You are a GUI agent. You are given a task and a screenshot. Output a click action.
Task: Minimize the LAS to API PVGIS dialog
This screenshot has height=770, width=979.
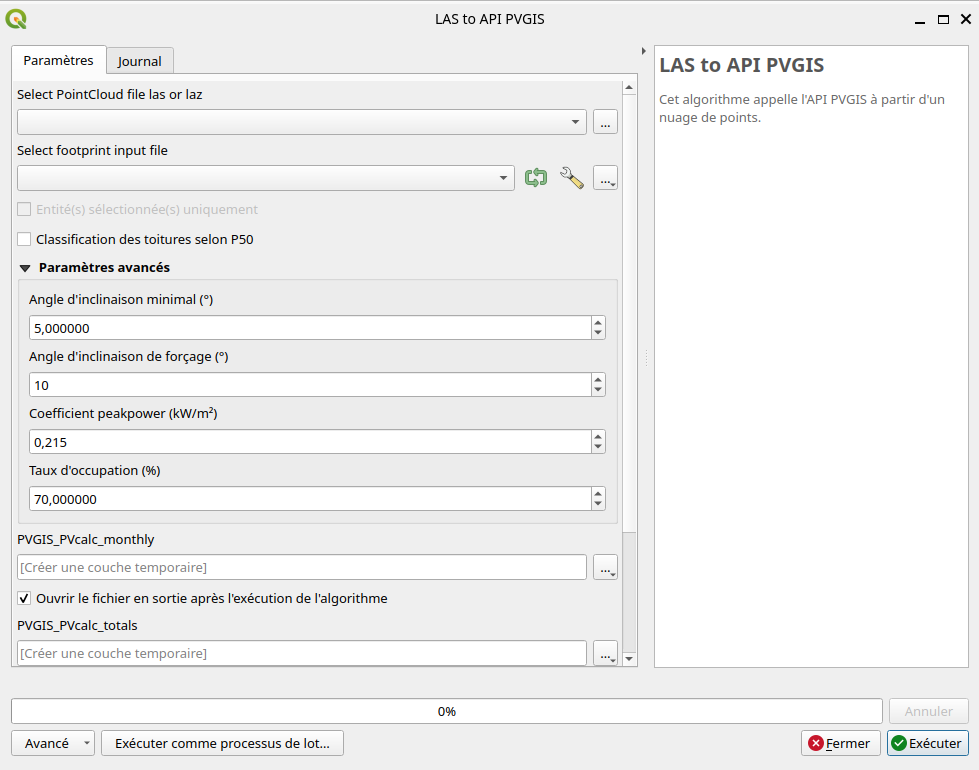point(920,21)
